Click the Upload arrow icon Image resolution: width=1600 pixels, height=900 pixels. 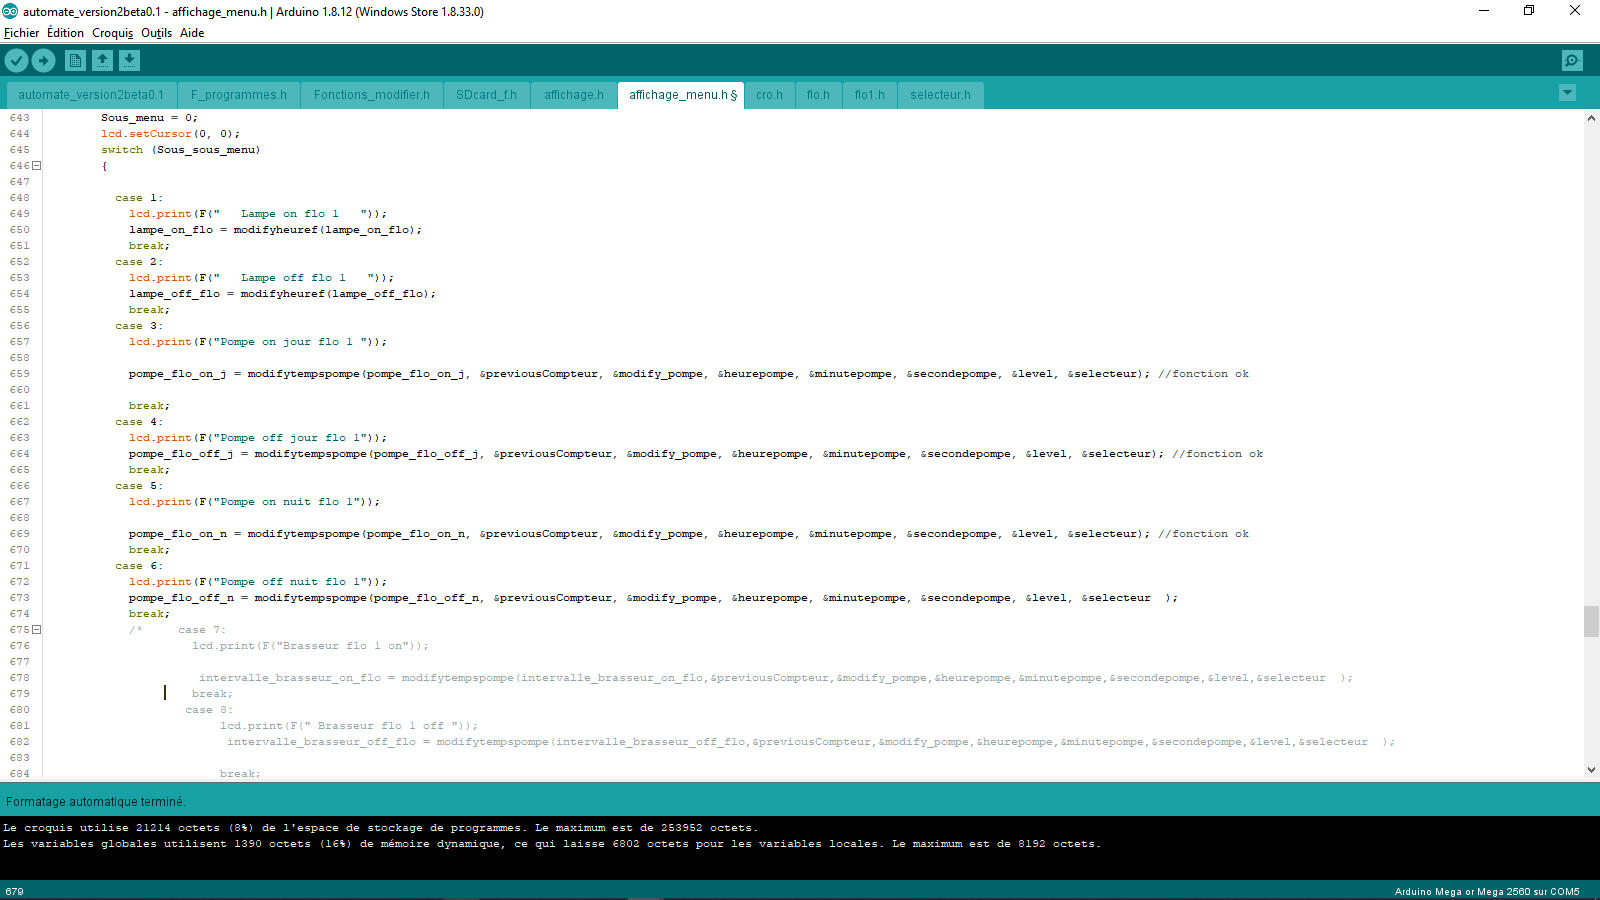(43, 61)
